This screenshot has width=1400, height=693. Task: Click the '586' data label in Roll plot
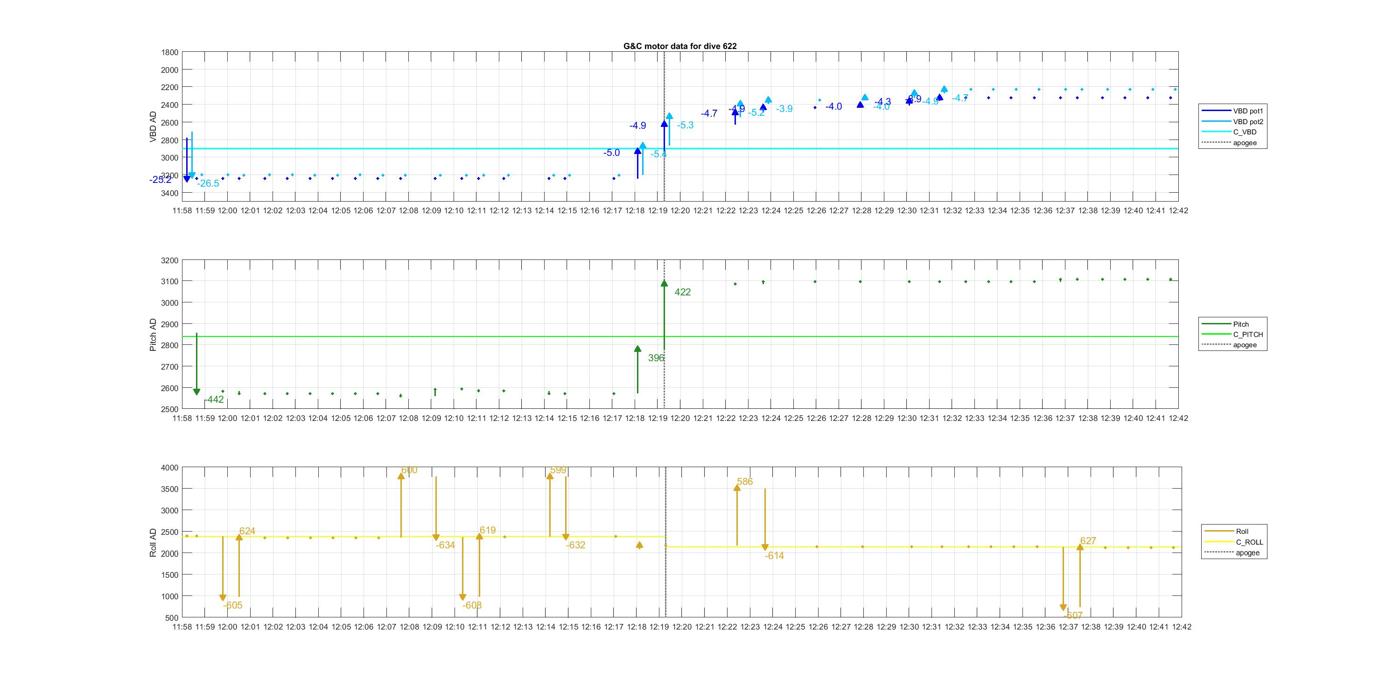[x=745, y=482]
